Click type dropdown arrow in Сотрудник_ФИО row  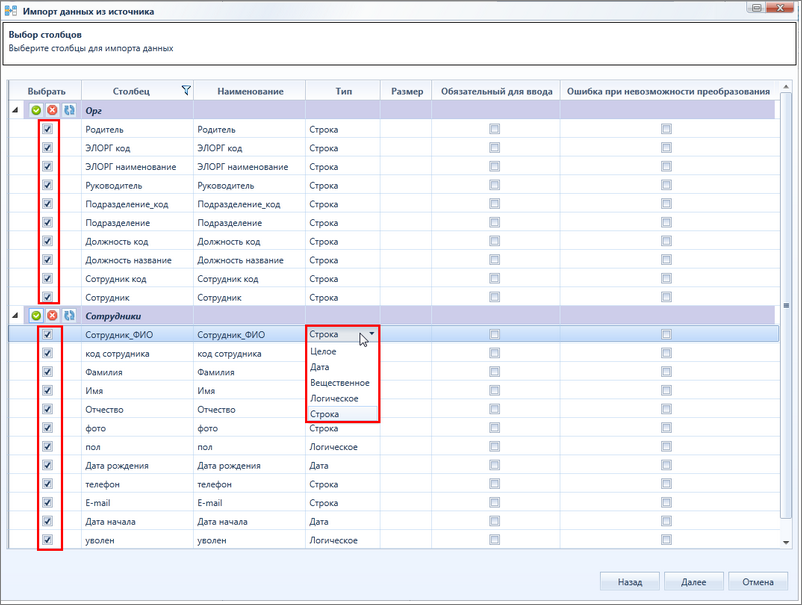pyautogui.click(x=372, y=333)
